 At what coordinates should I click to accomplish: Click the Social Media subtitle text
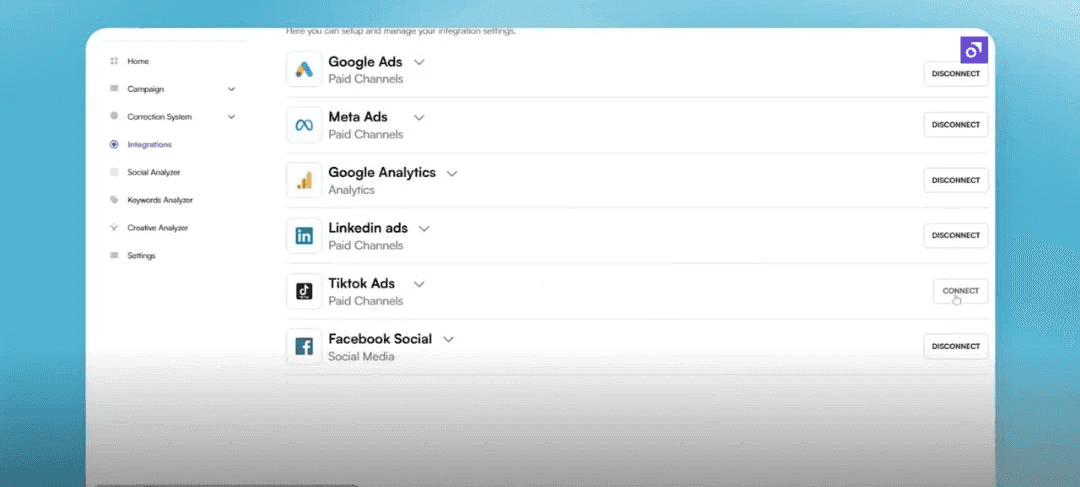click(361, 357)
